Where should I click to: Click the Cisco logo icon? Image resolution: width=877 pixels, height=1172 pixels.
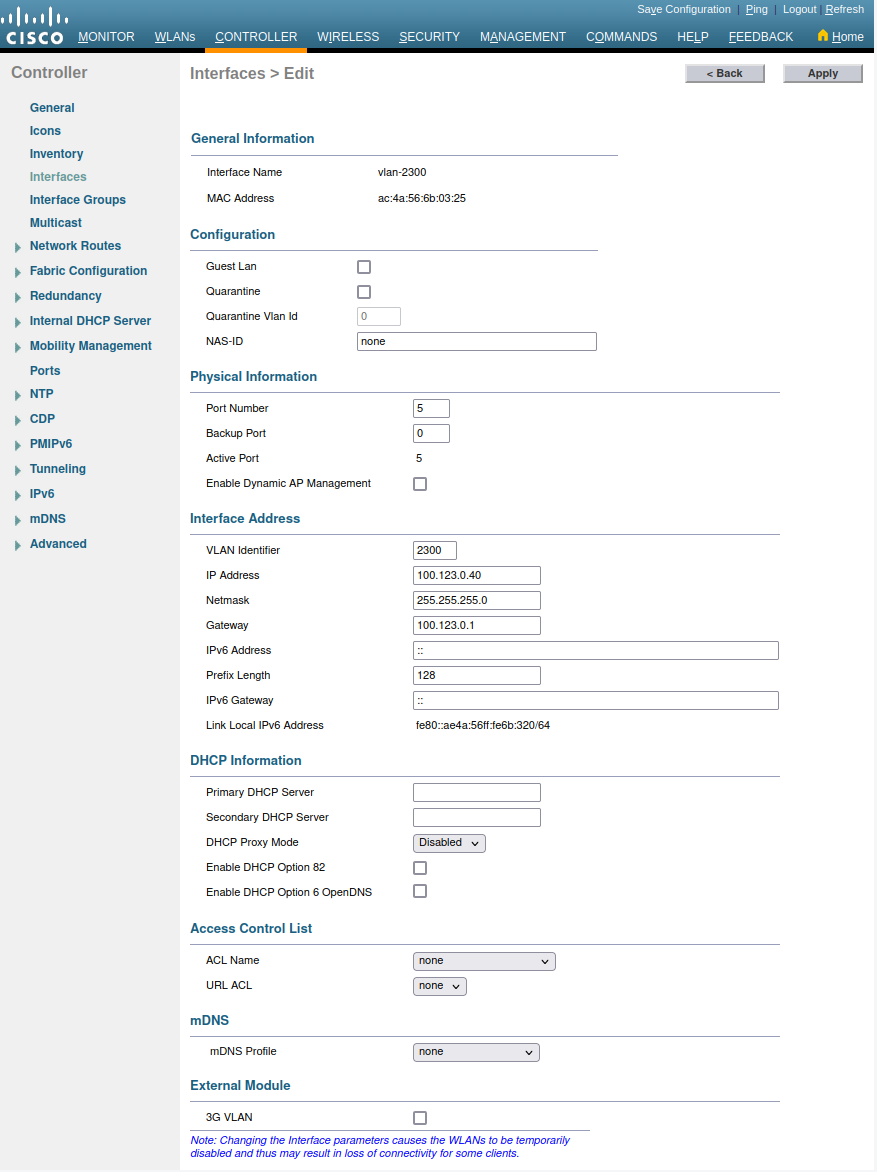point(34,27)
